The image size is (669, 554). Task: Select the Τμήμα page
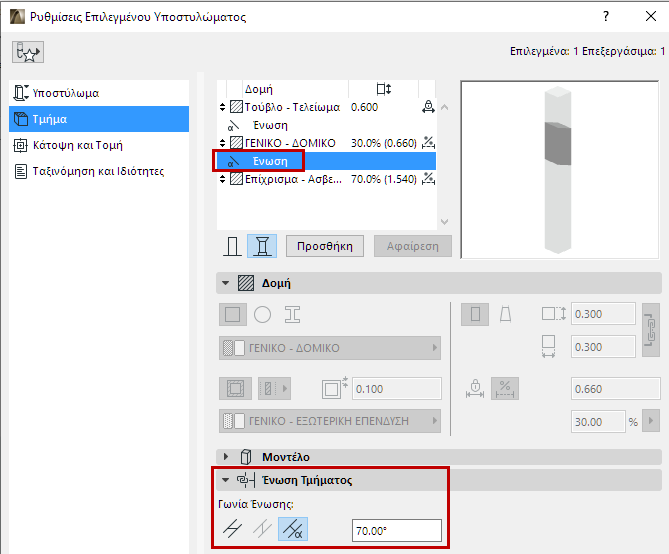[x=99, y=119]
